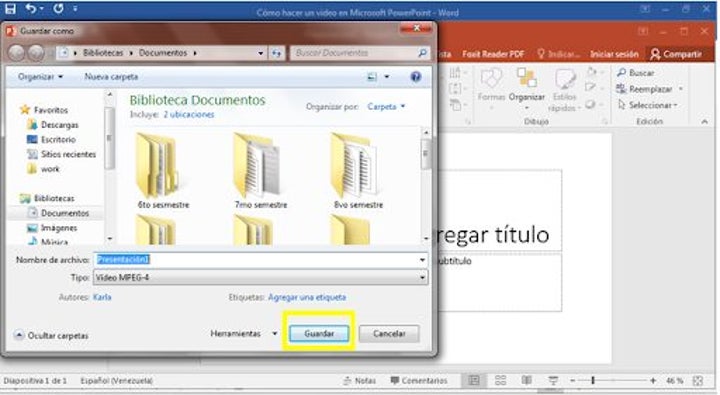Open the Organizar menu in dialog
Image resolution: width=720 pixels, height=395 pixels.
(x=40, y=77)
